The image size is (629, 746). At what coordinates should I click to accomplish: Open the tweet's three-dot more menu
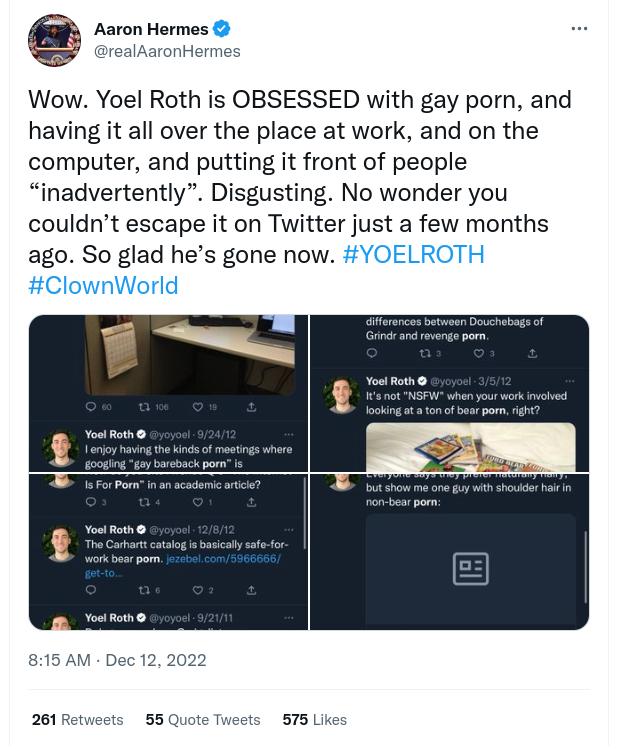pos(579,29)
